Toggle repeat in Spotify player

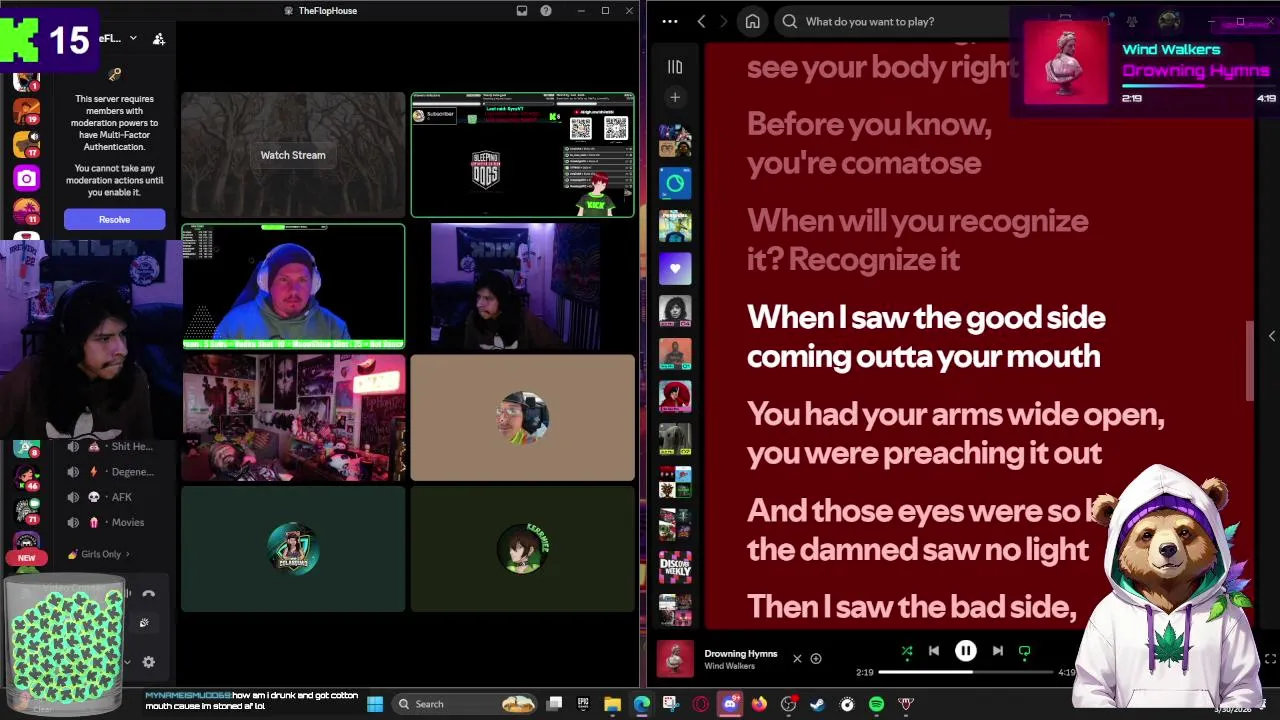pos(1024,651)
